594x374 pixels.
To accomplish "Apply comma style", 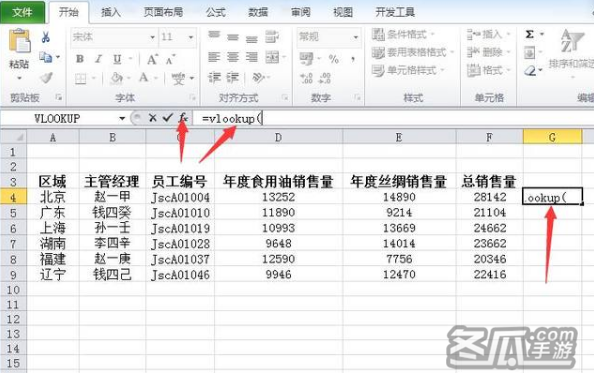I will pos(353,59).
